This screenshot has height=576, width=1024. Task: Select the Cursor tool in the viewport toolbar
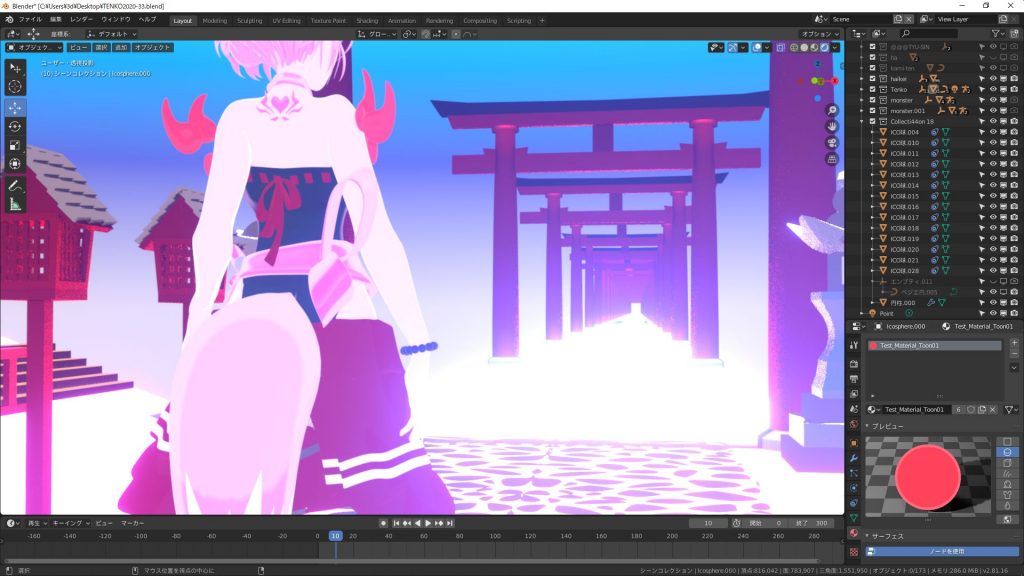tap(15, 86)
